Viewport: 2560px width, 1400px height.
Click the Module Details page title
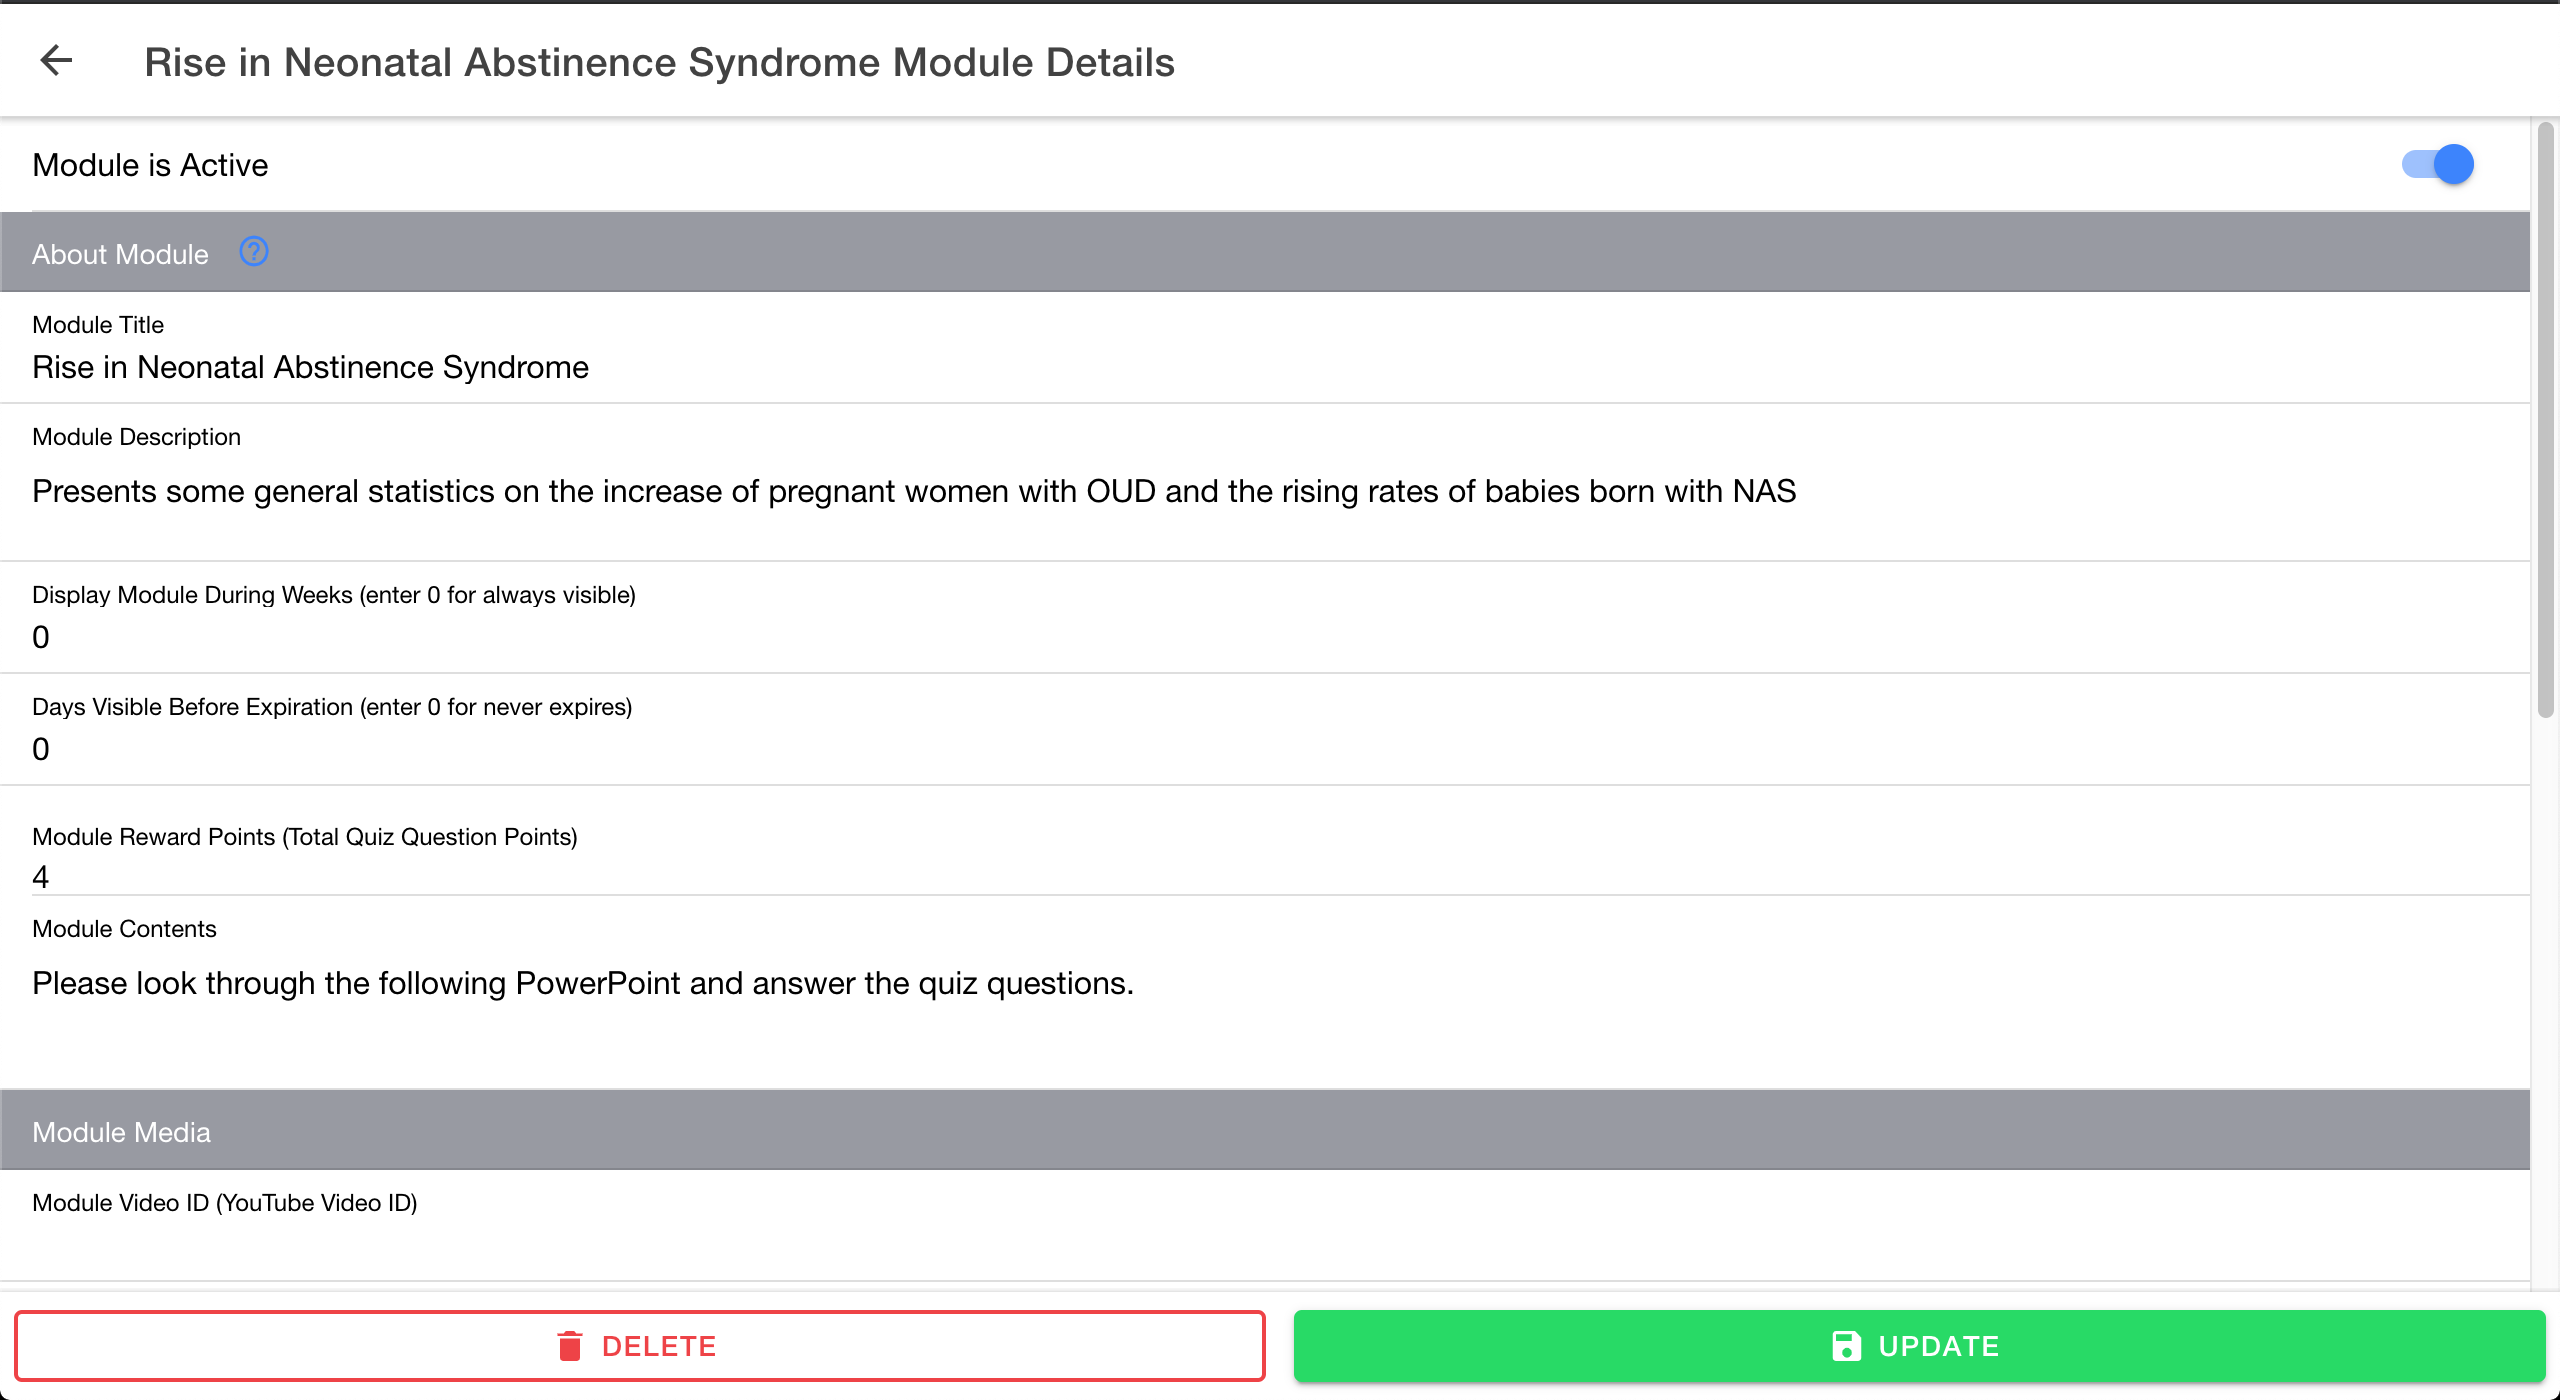pos(659,62)
